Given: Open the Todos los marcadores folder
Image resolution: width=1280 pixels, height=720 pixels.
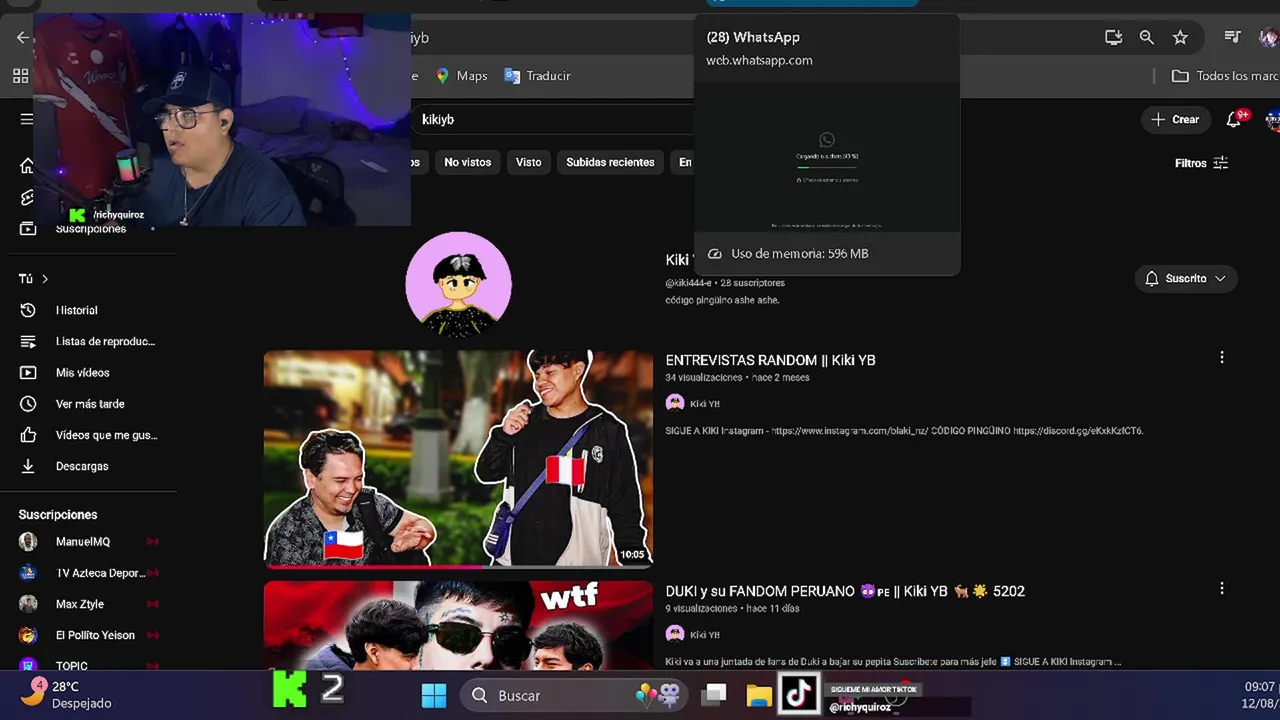Looking at the screenshot, I should (1225, 76).
